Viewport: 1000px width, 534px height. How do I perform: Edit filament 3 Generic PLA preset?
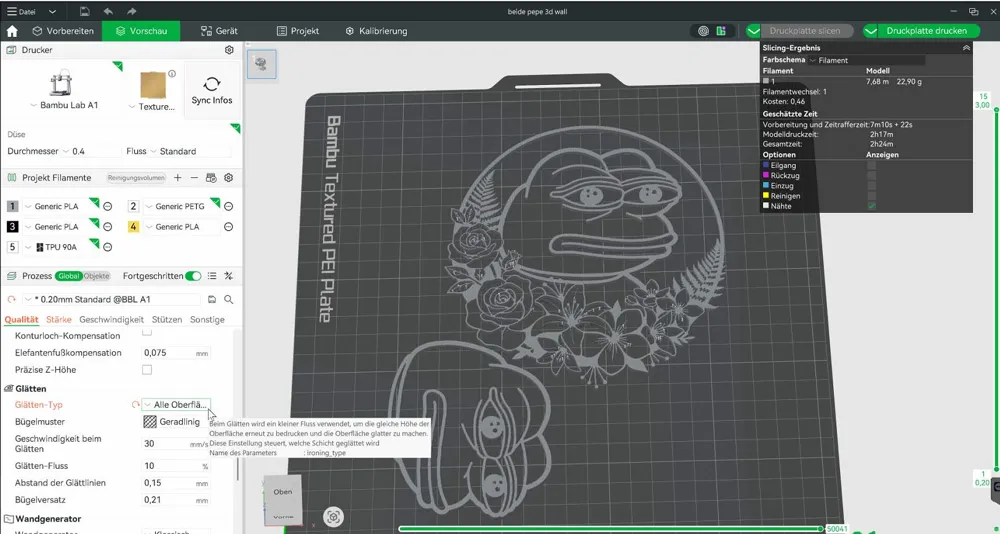tap(107, 227)
